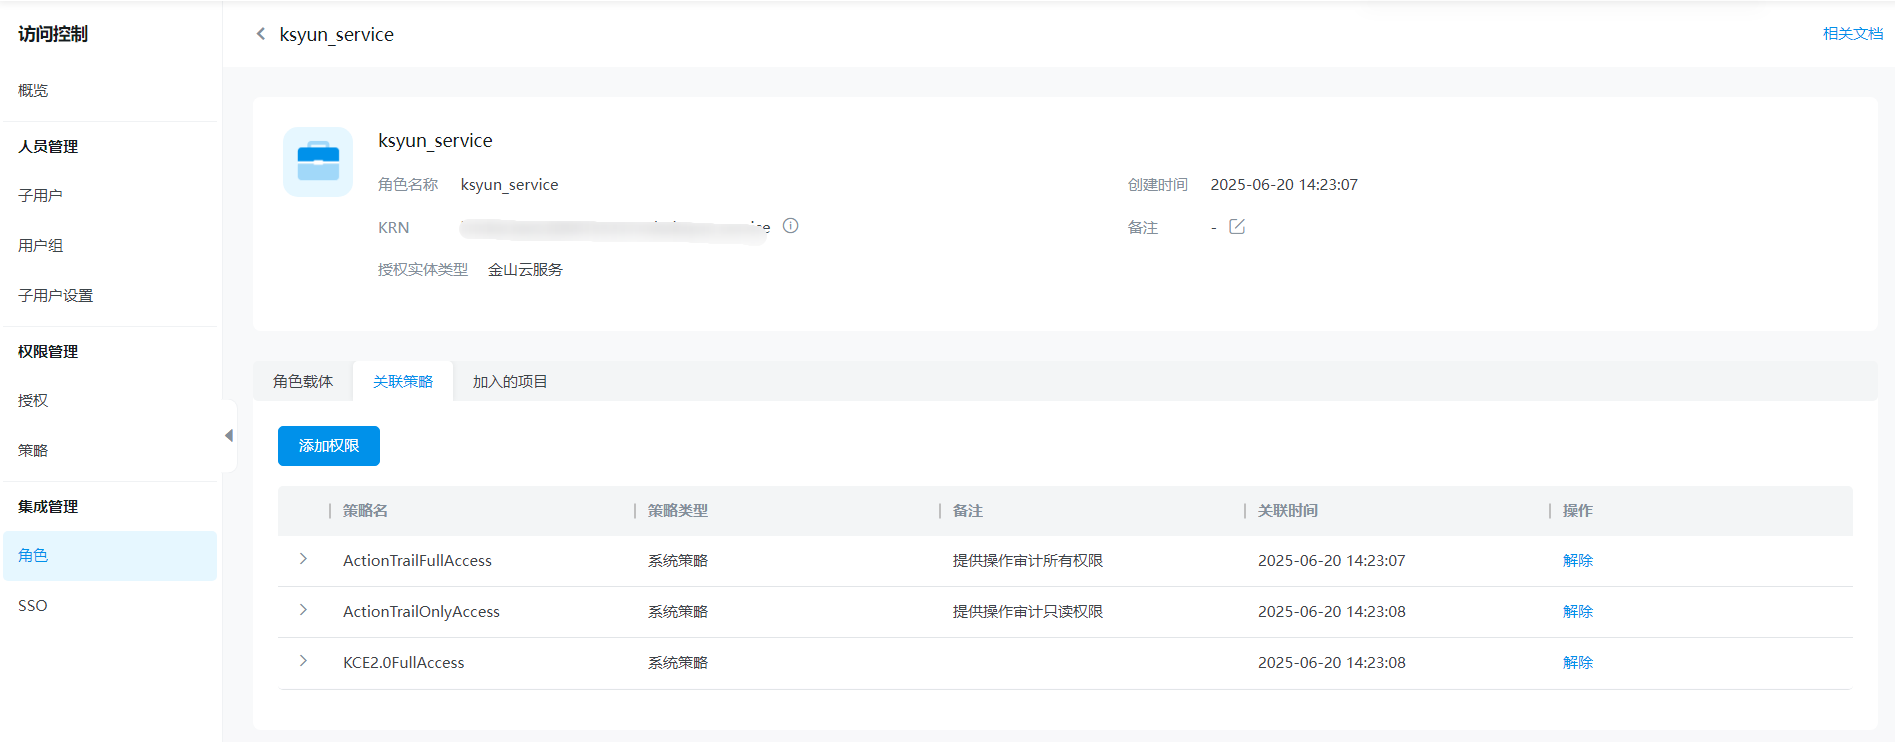Screen dimensions: 1895x742
Task: Click 解除 for KCE2.0FullAccess
Action: (1577, 663)
